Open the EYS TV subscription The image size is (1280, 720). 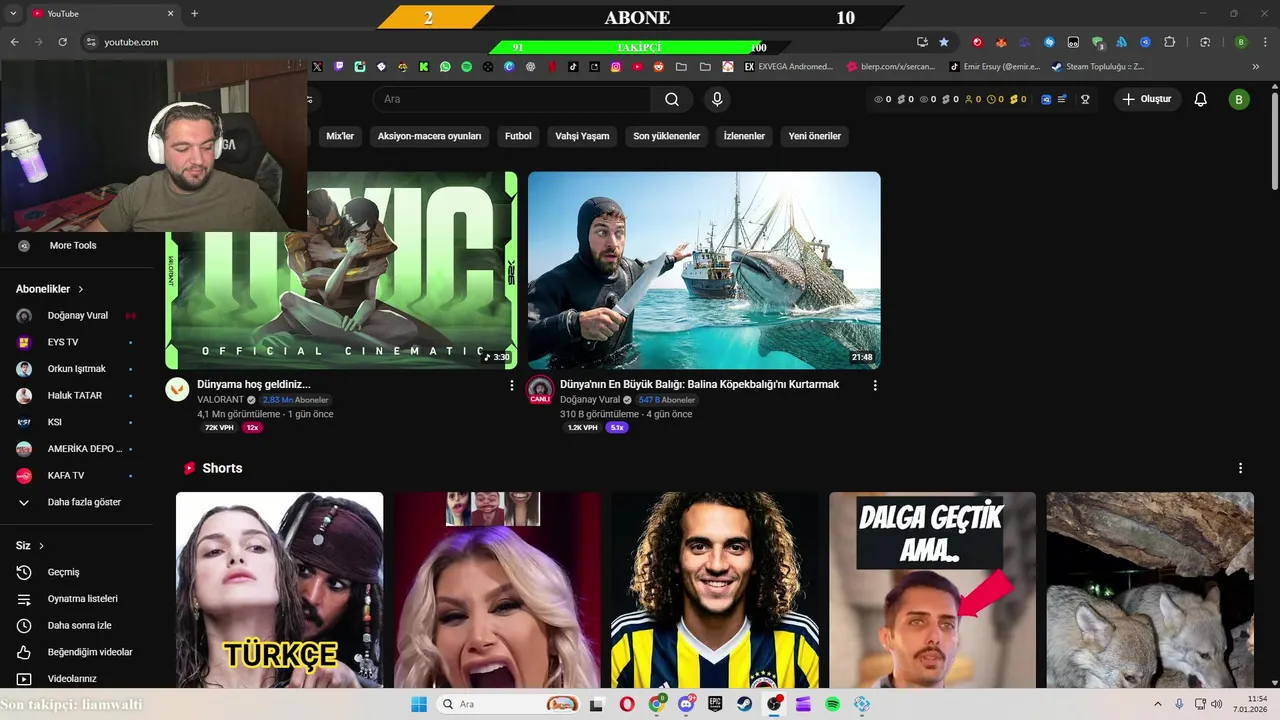click(76, 342)
